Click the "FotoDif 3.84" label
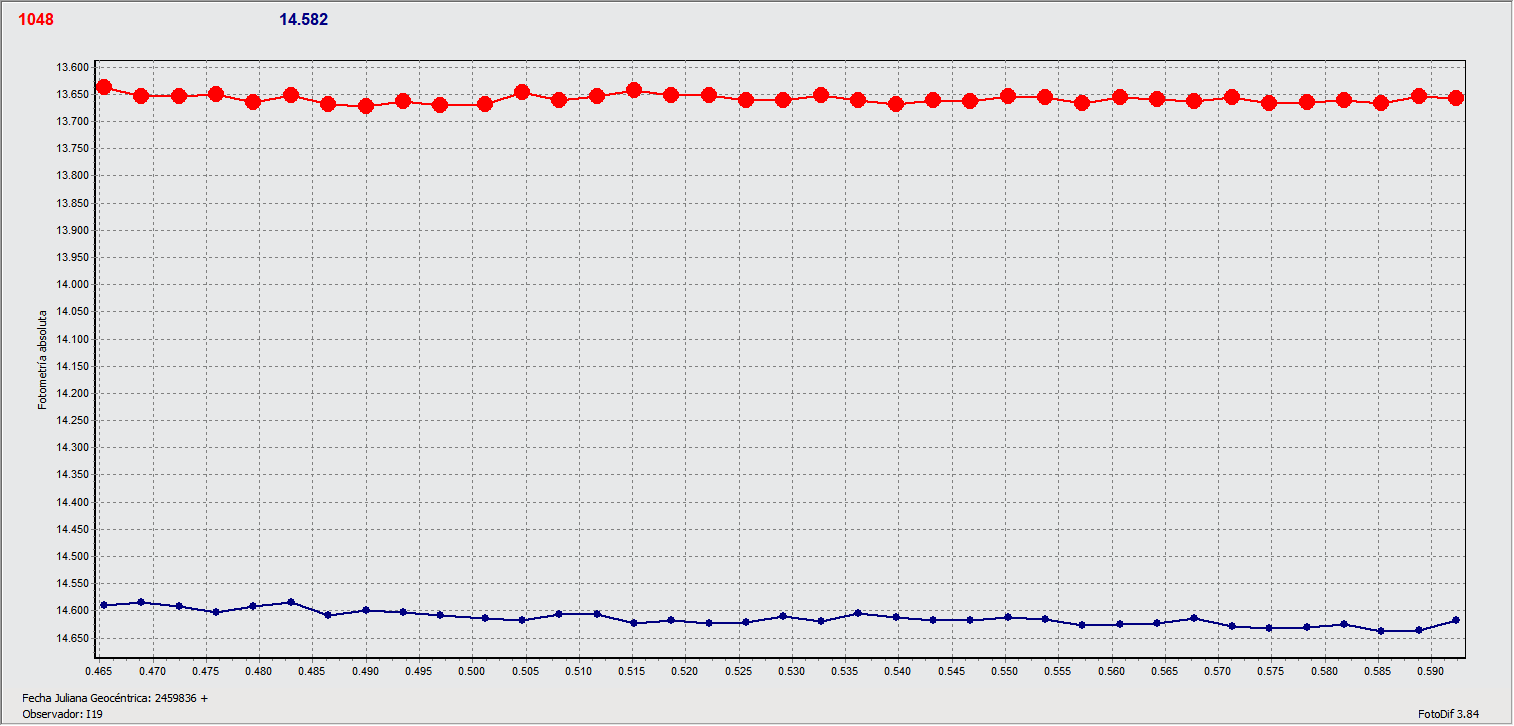Viewport: 1514px width, 726px height. tap(1448, 714)
